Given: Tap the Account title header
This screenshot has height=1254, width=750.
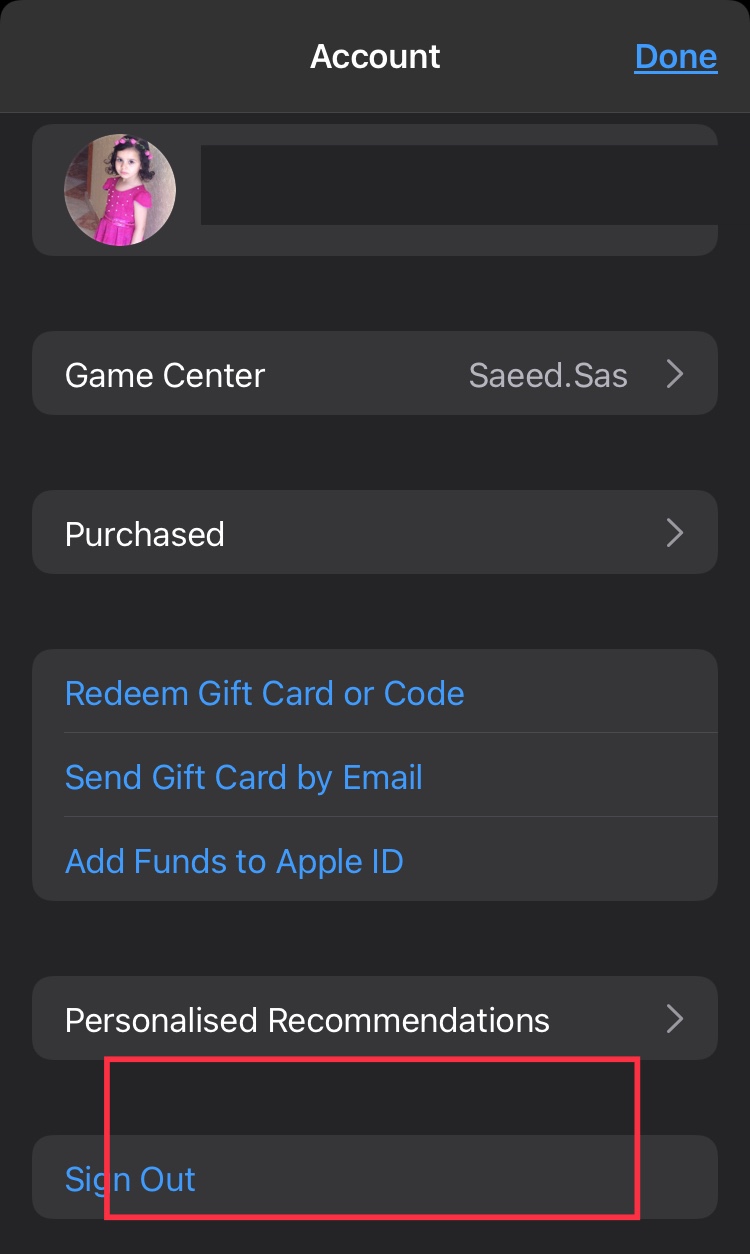Looking at the screenshot, I should (x=375, y=57).
